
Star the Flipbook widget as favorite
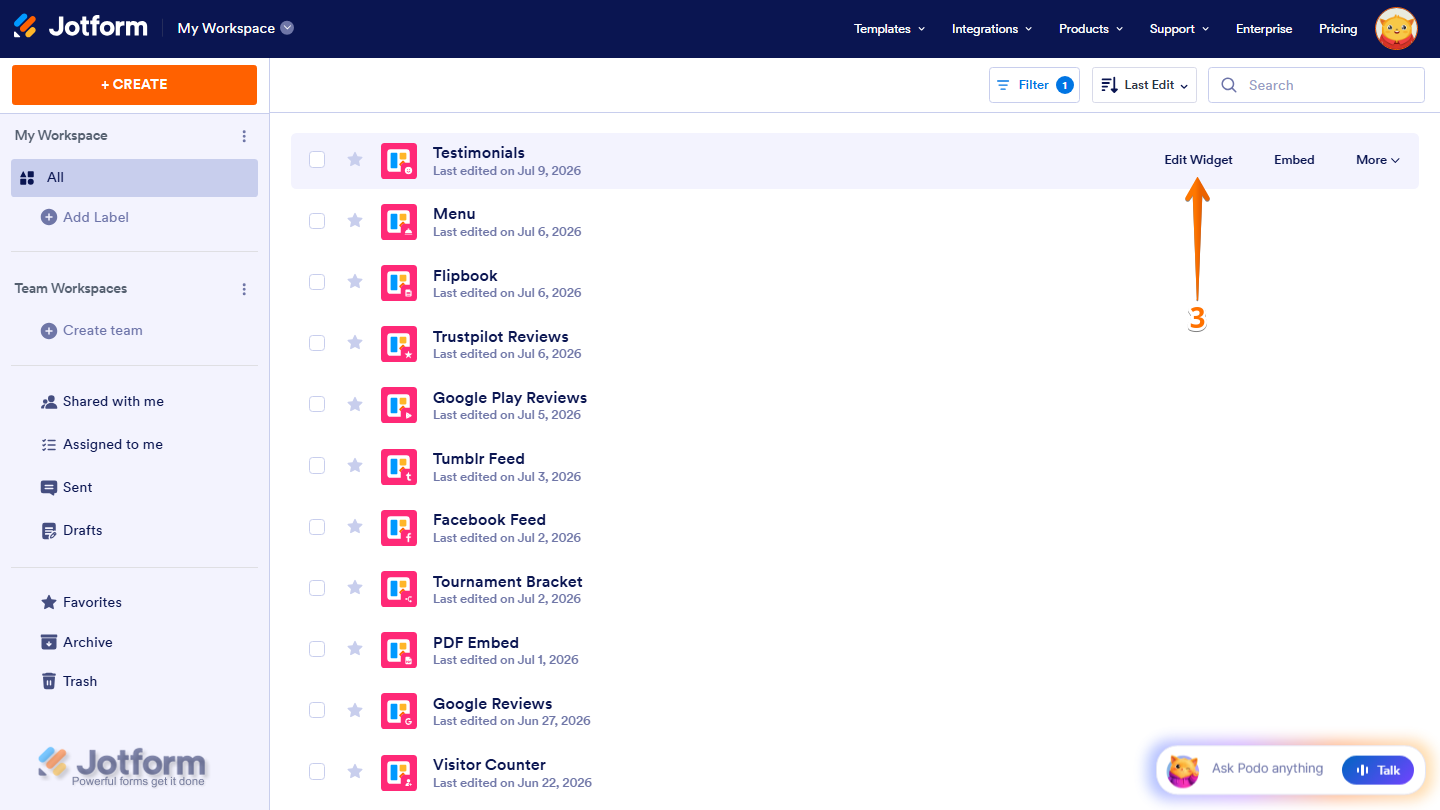click(x=355, y=282)
